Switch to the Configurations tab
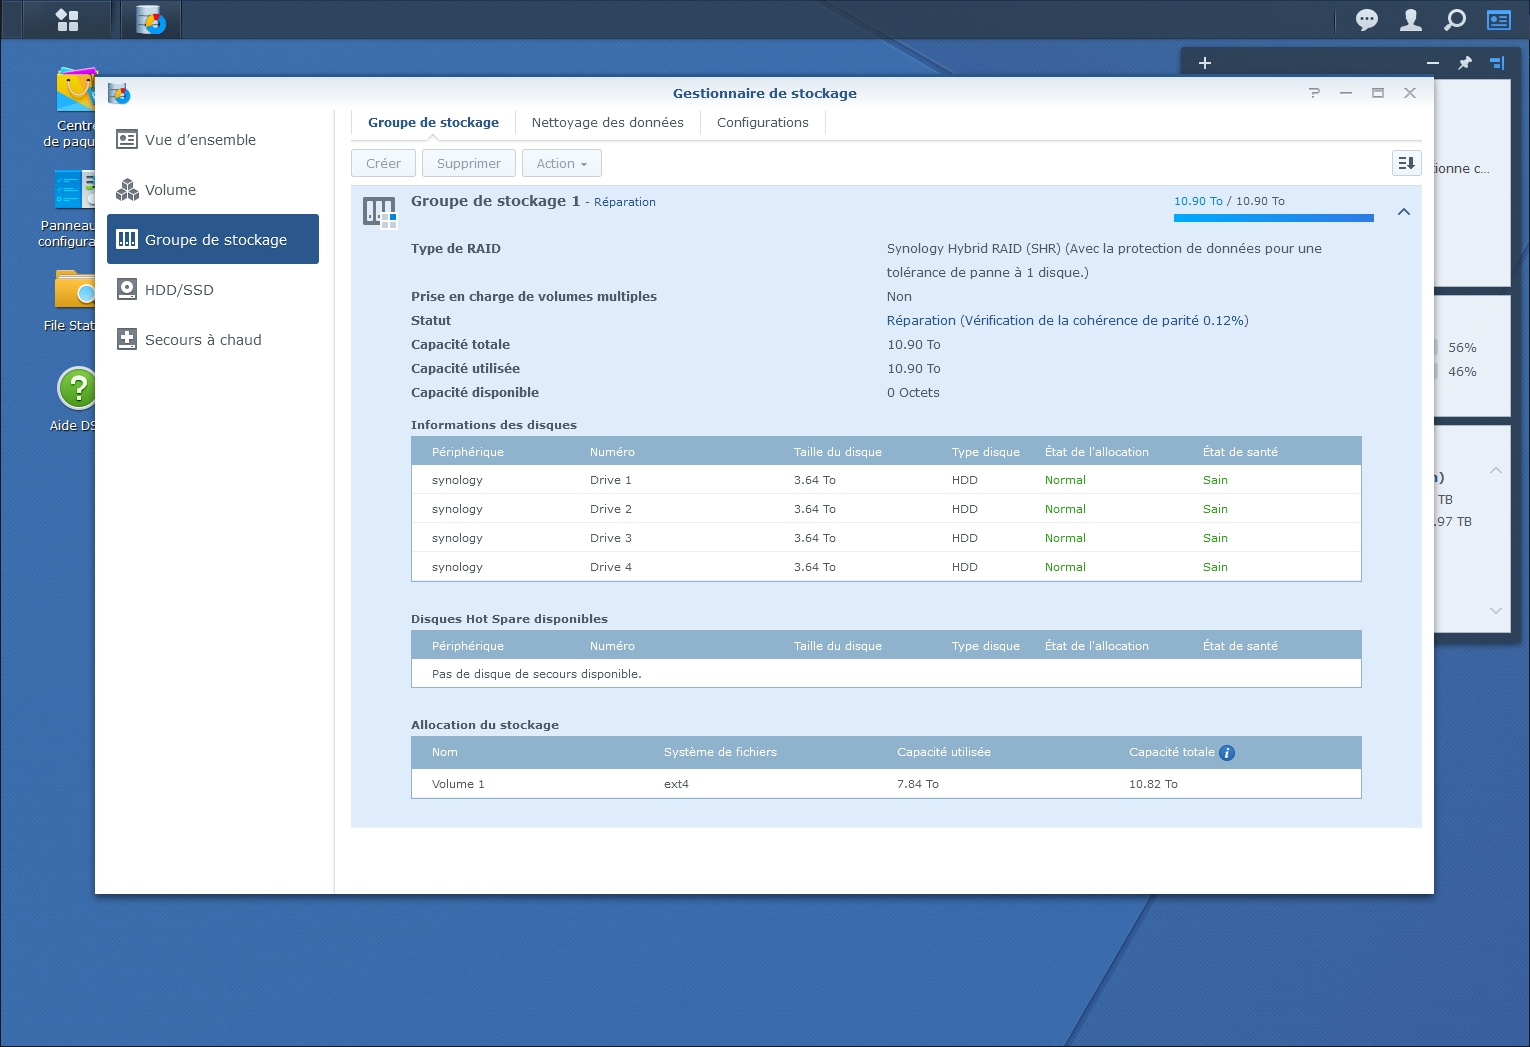Screen dimensions: 1530x1047 coord(762,122)
